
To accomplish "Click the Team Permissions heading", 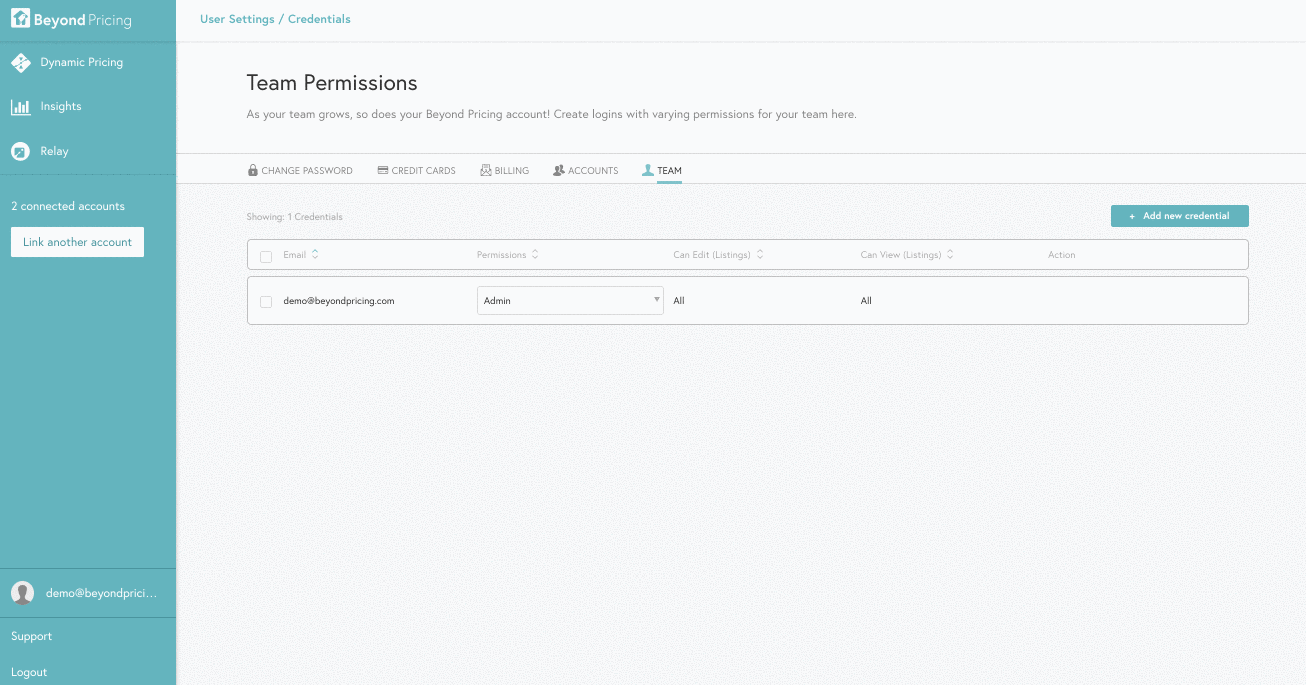I will click(332, 83).
